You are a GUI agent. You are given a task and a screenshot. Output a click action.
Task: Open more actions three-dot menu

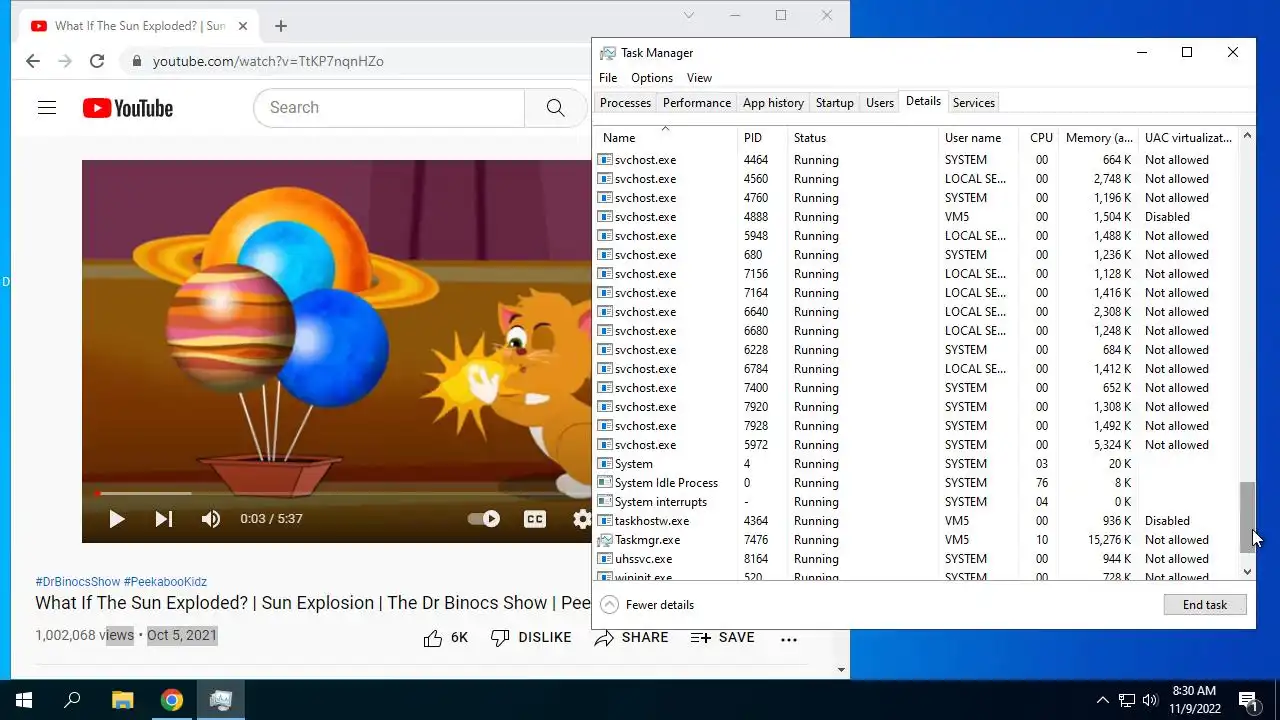[x=789, y=639]
